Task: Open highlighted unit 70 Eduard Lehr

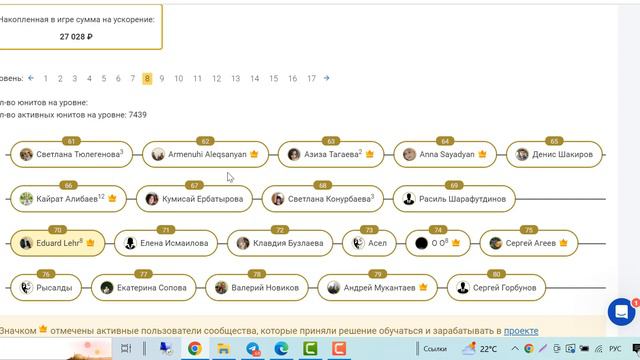Action: pos(58,243)
